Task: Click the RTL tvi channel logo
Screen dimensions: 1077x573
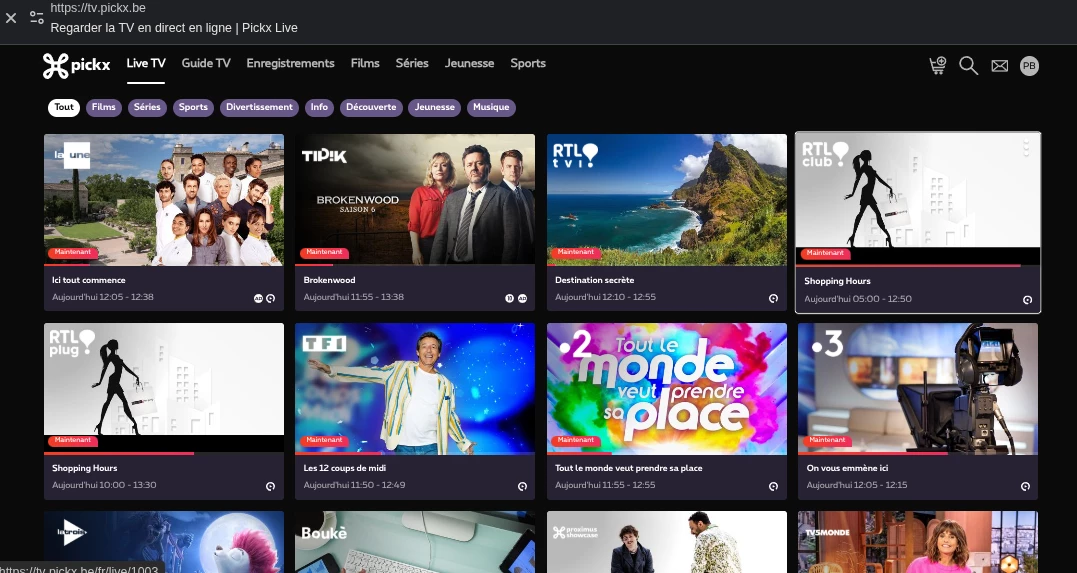Action: point(576,155)
